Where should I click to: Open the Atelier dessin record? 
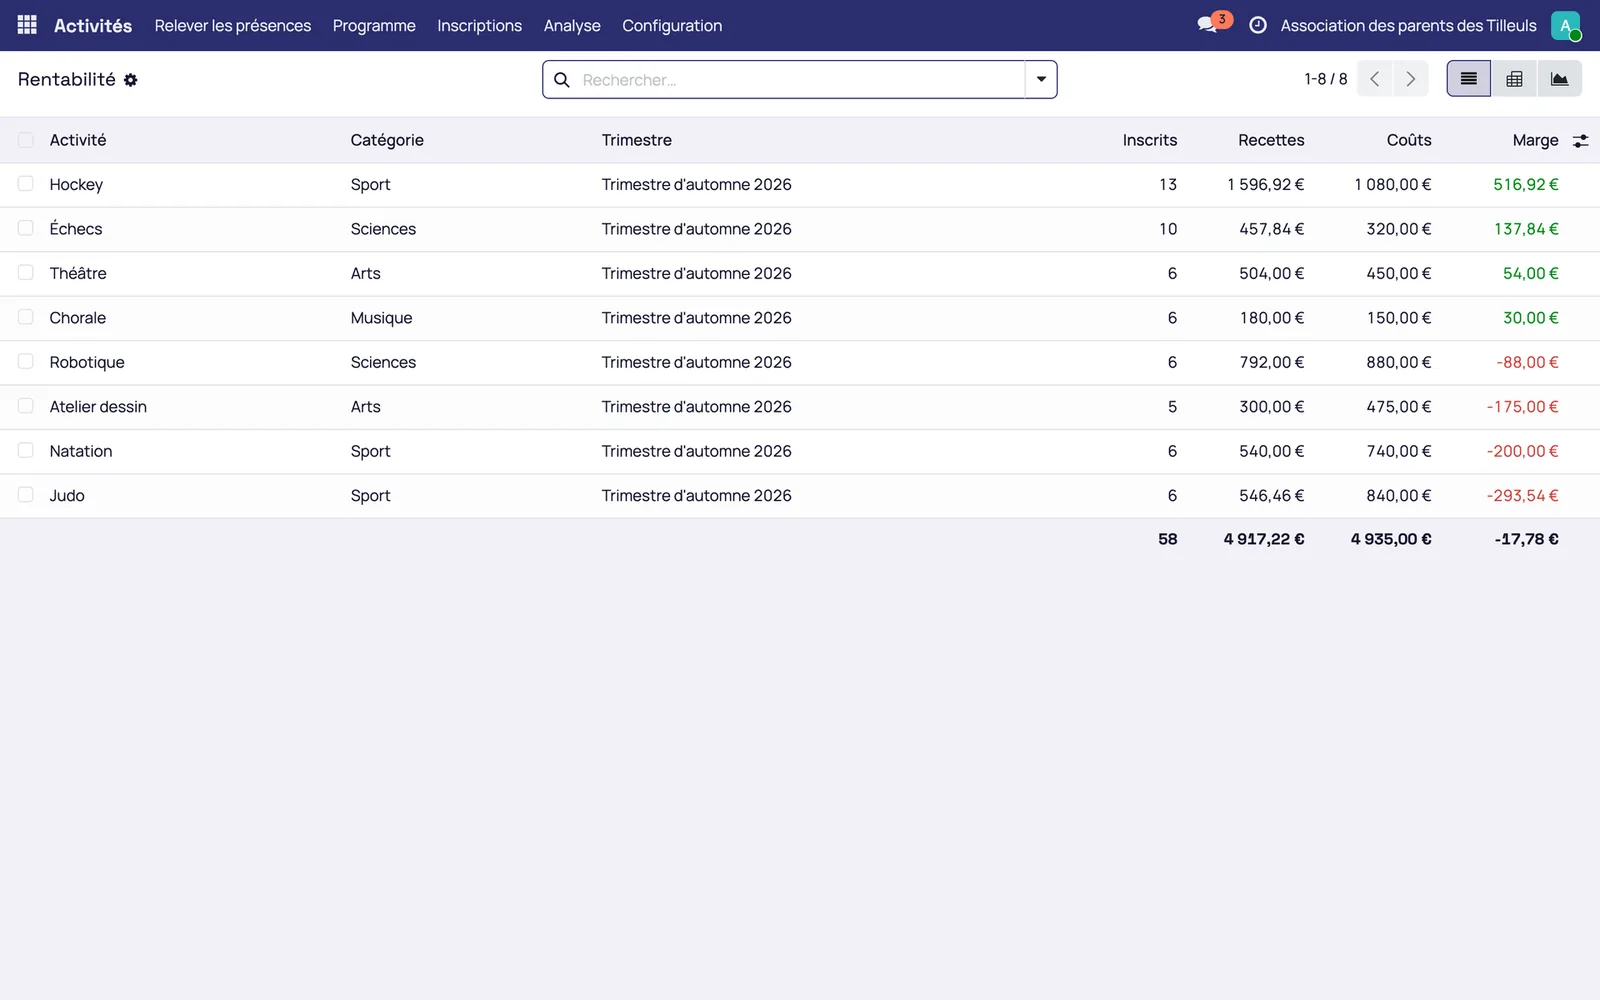pyautogui.click(x=98, y=407)
